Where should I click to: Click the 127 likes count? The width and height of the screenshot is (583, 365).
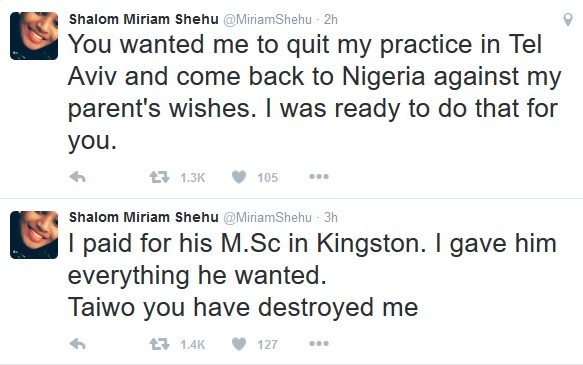[267, 345]
